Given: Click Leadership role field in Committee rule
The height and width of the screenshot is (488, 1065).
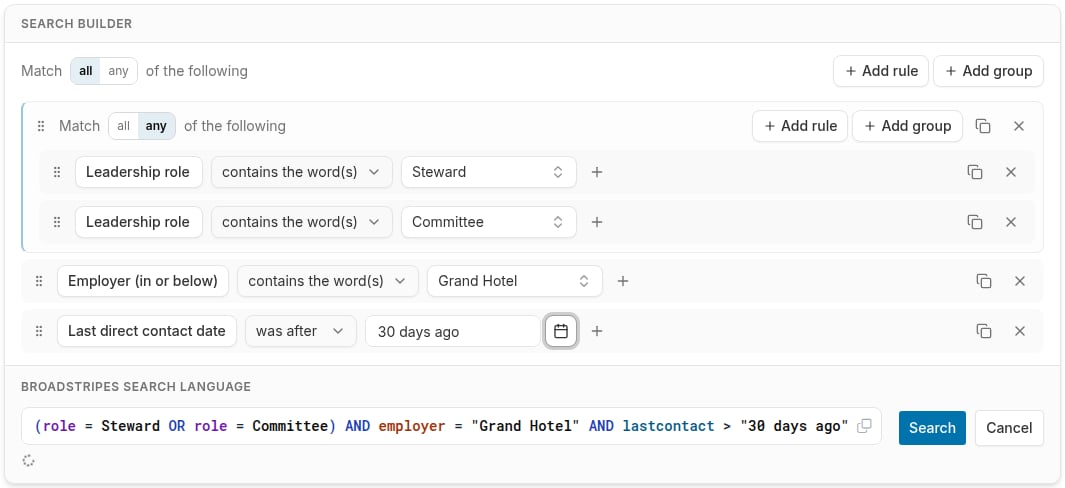Looking at the screenshot, I should (139, 222).
